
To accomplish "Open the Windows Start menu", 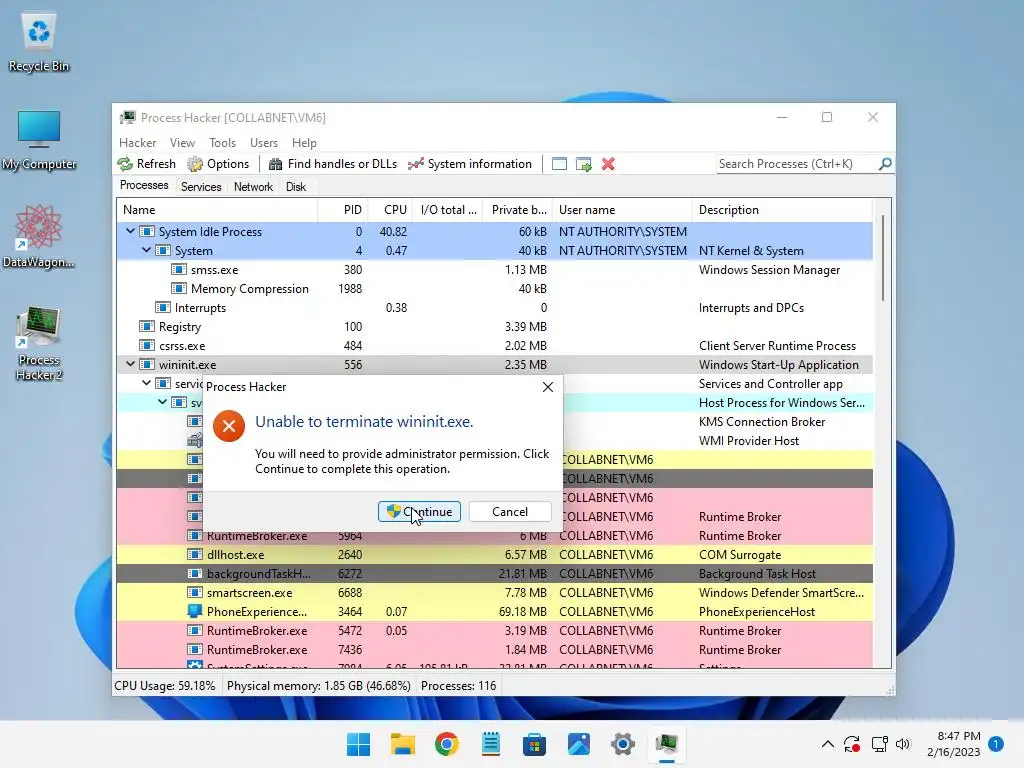I will pyautogui.click(x=358, y=744).
